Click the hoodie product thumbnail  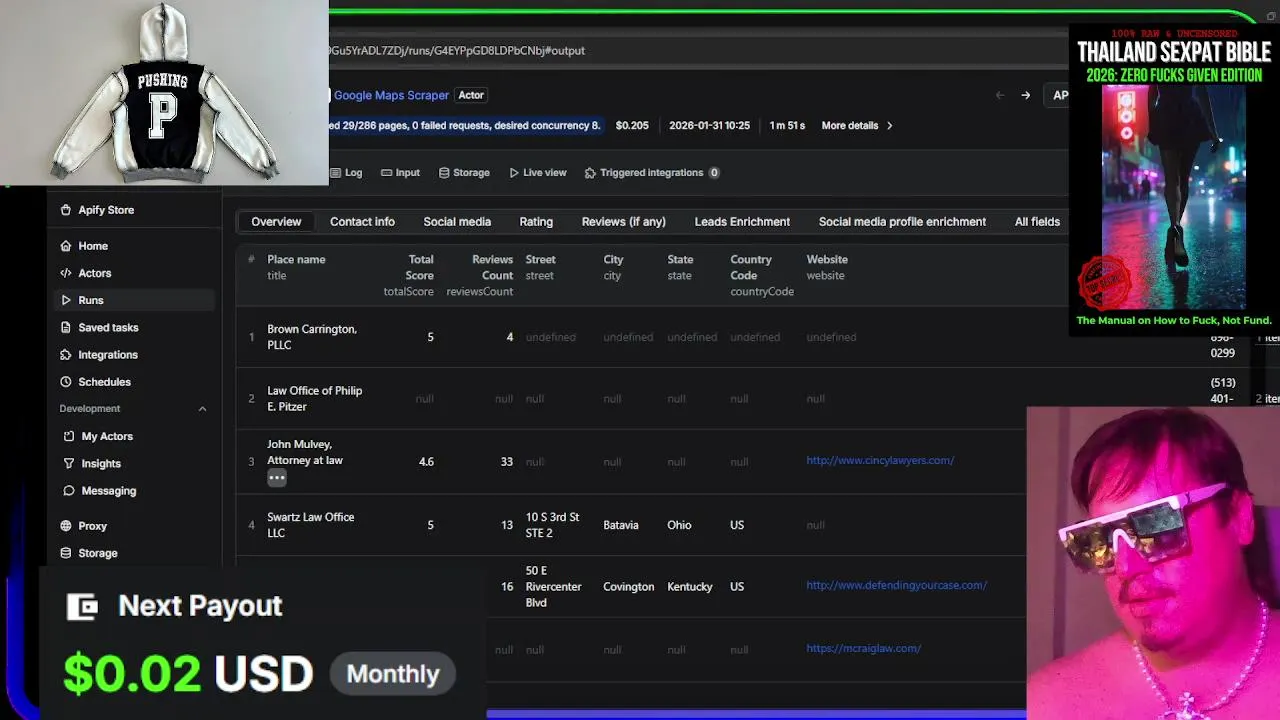pyautogui.click(x=164, y=93)
